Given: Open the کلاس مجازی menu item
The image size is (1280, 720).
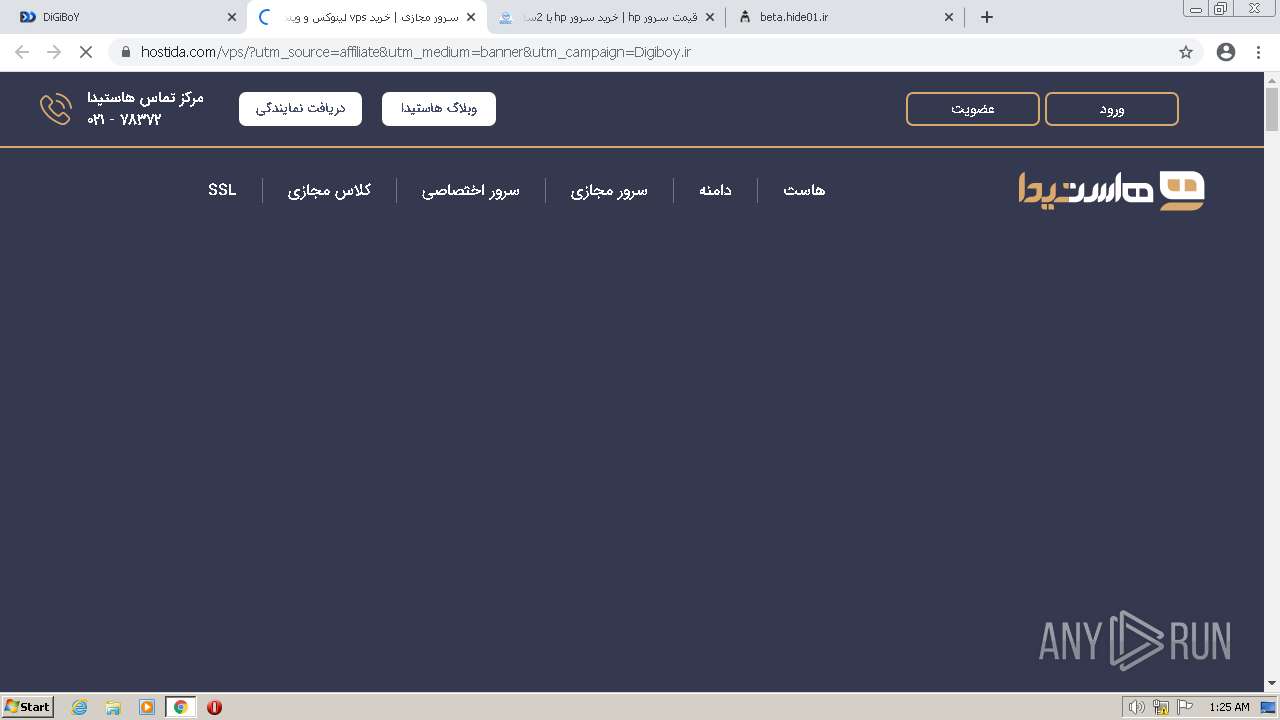Looking at the screenshot, I should [329, 190].
